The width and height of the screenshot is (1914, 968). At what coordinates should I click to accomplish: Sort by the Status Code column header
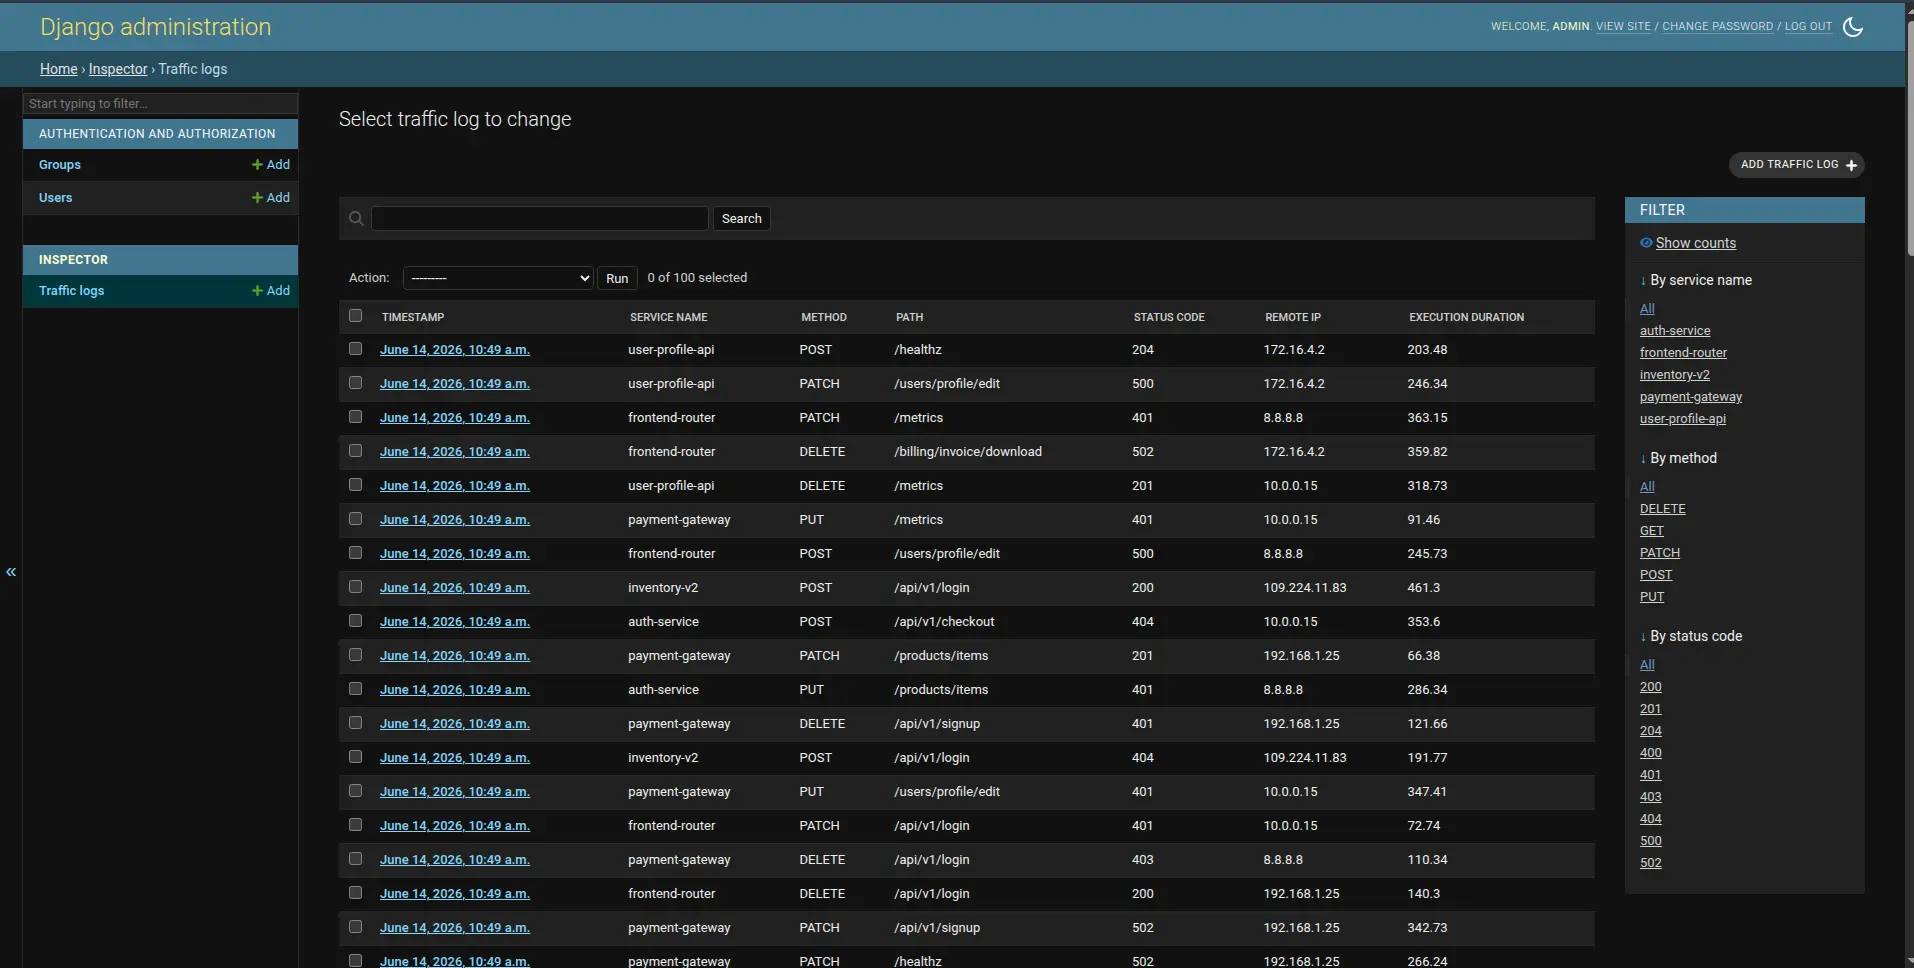click(1169, 317)
